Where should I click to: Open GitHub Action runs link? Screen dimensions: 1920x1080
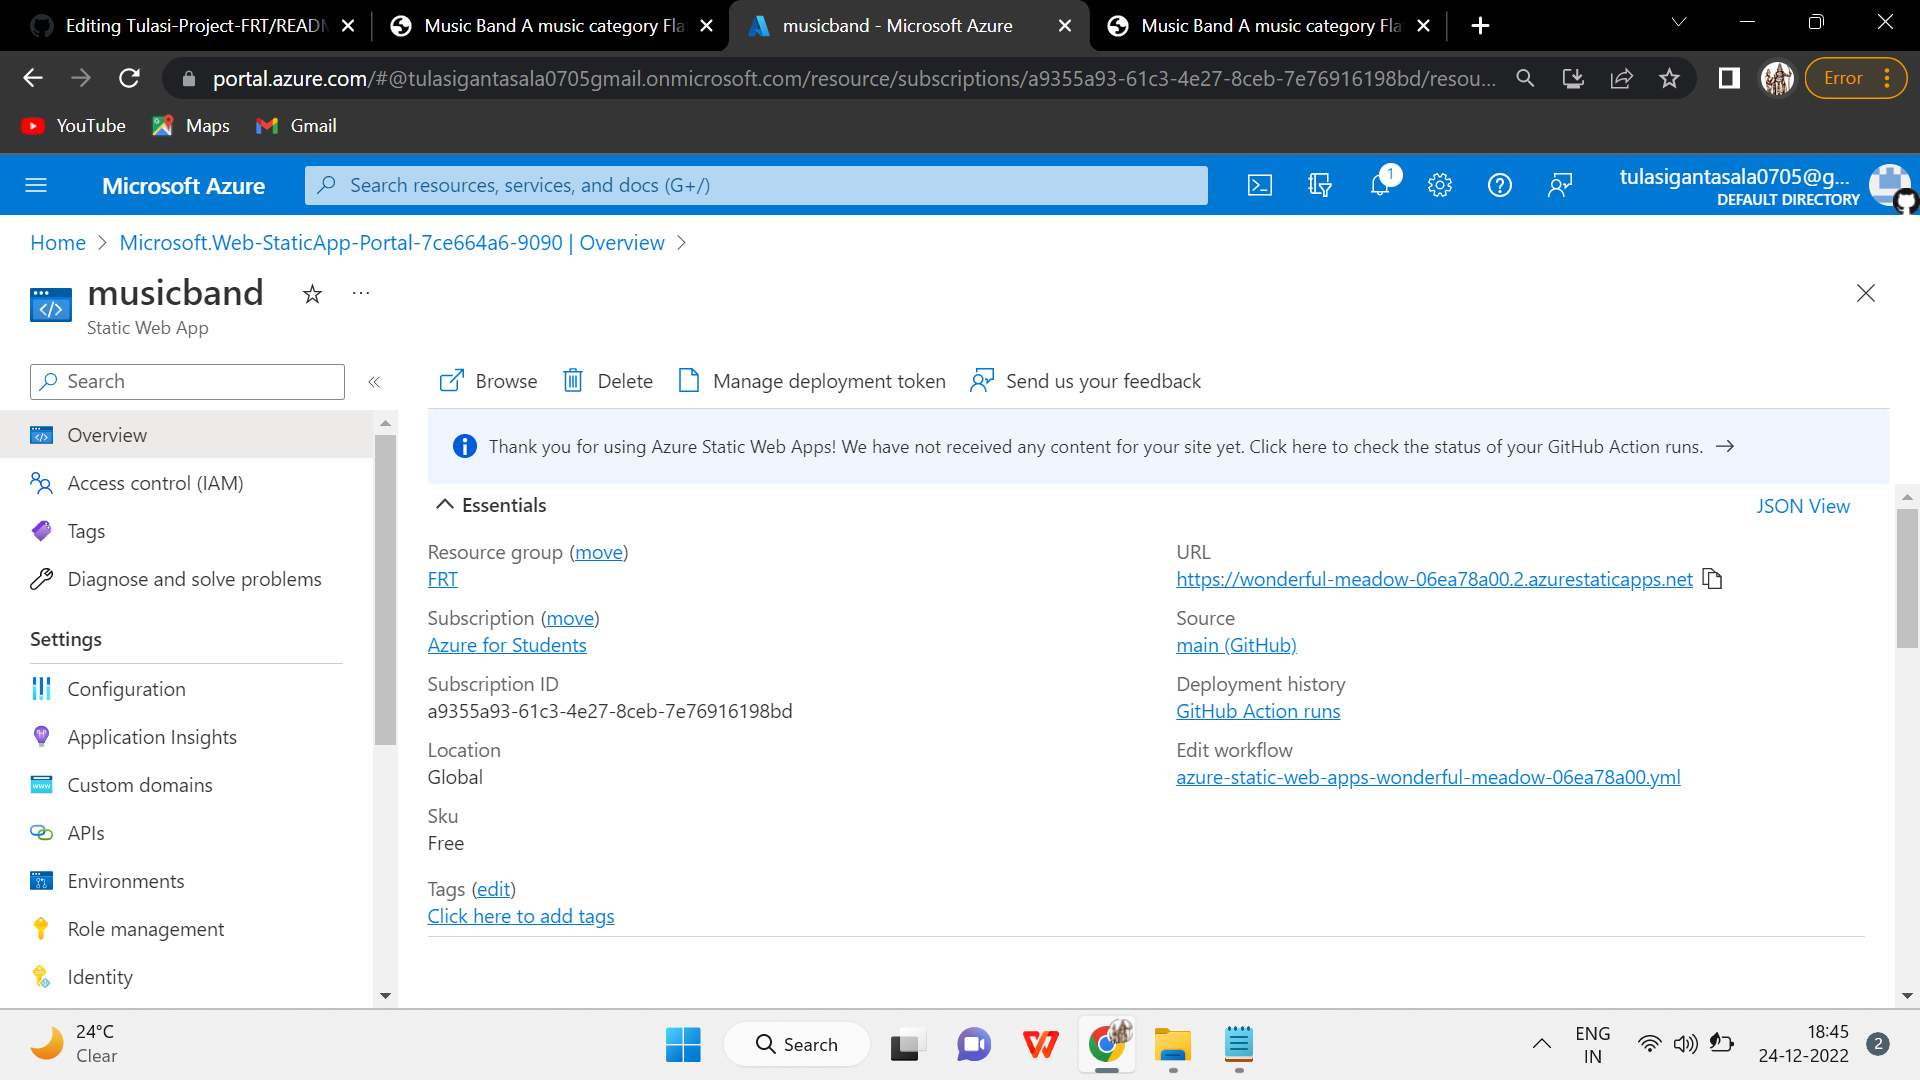pos(1257,711)
